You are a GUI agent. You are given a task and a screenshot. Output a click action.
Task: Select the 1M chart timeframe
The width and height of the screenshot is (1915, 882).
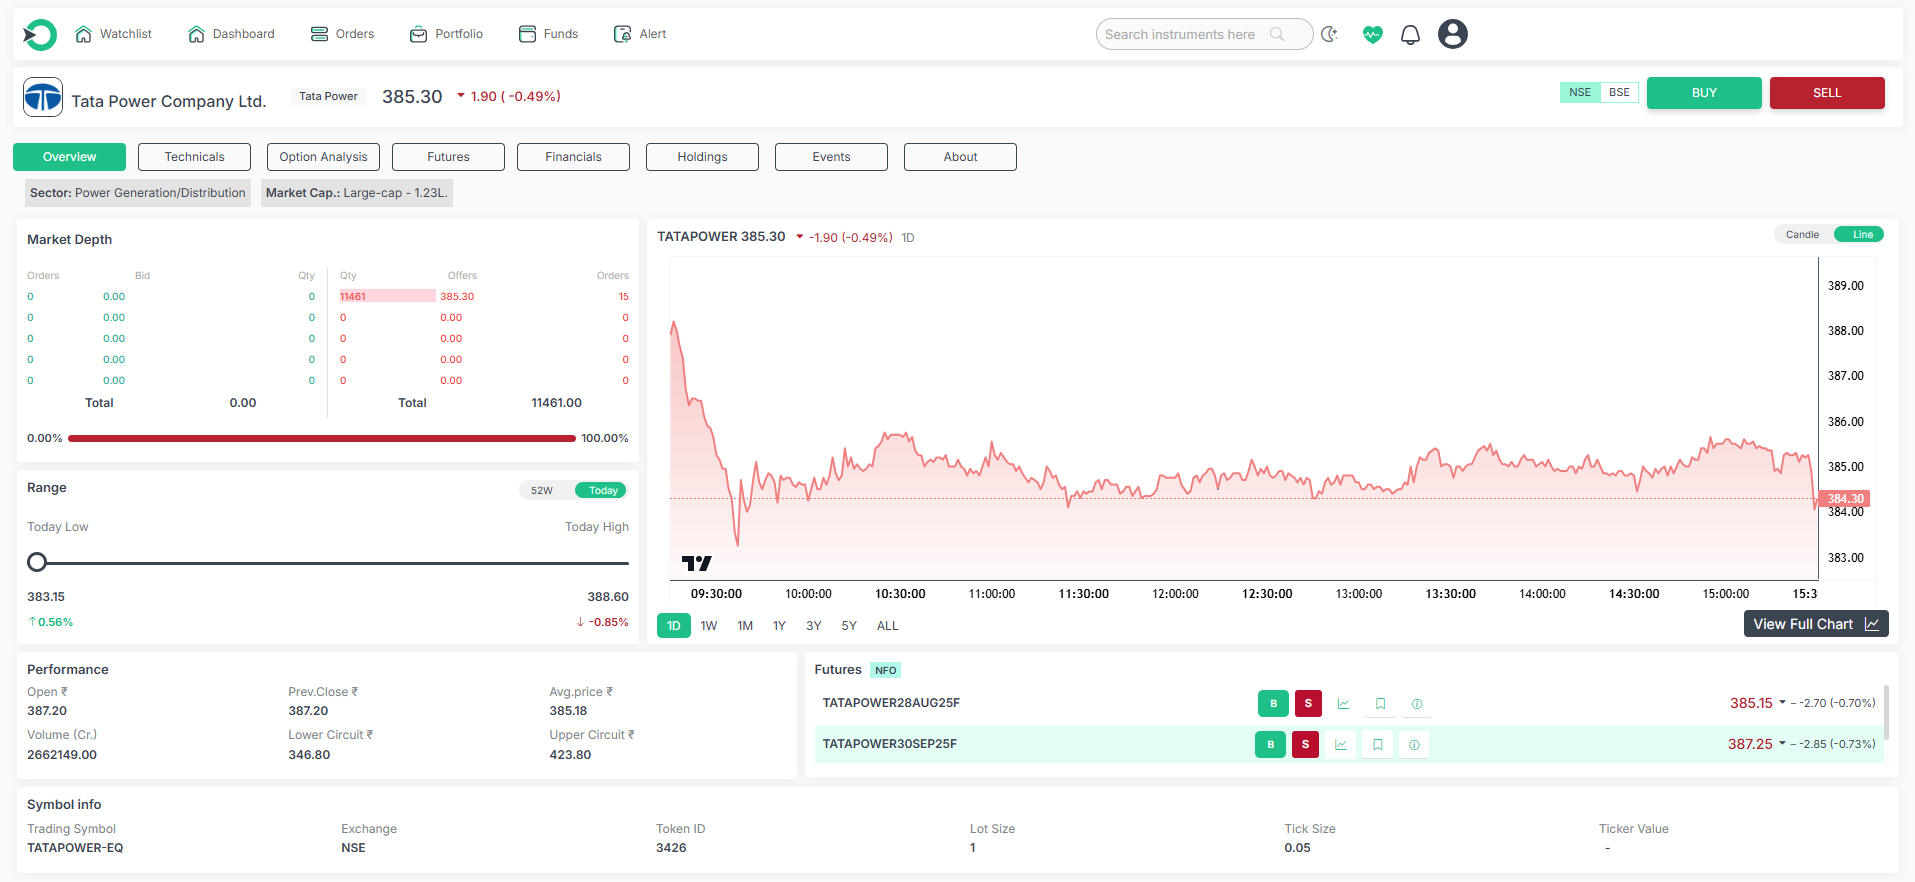click(745, 626)
